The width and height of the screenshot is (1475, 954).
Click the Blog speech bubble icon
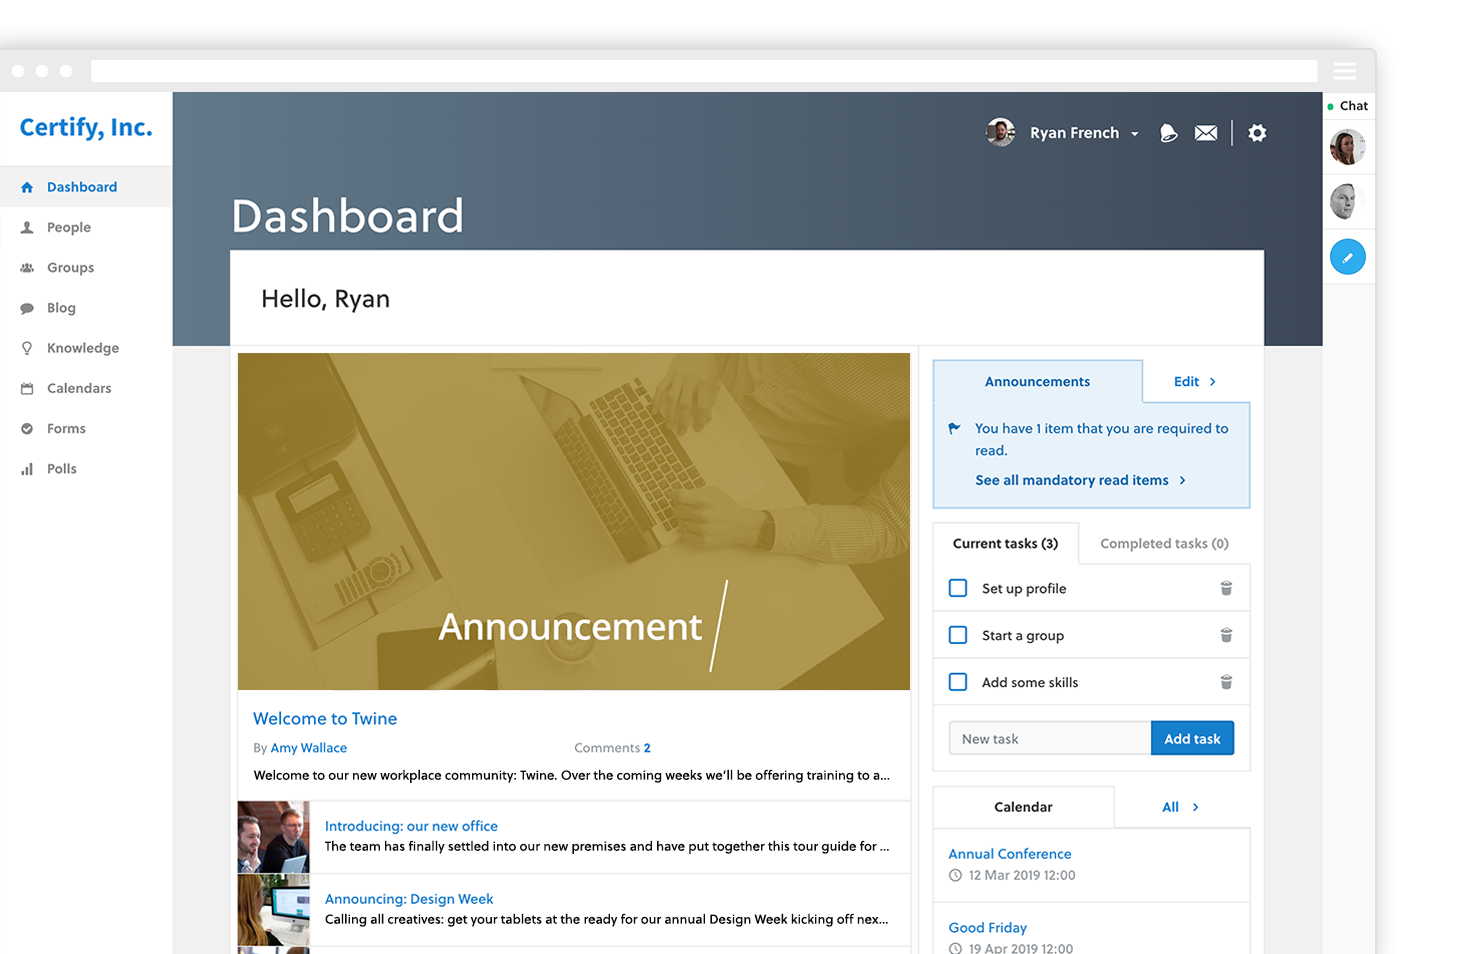coord(27,308)
